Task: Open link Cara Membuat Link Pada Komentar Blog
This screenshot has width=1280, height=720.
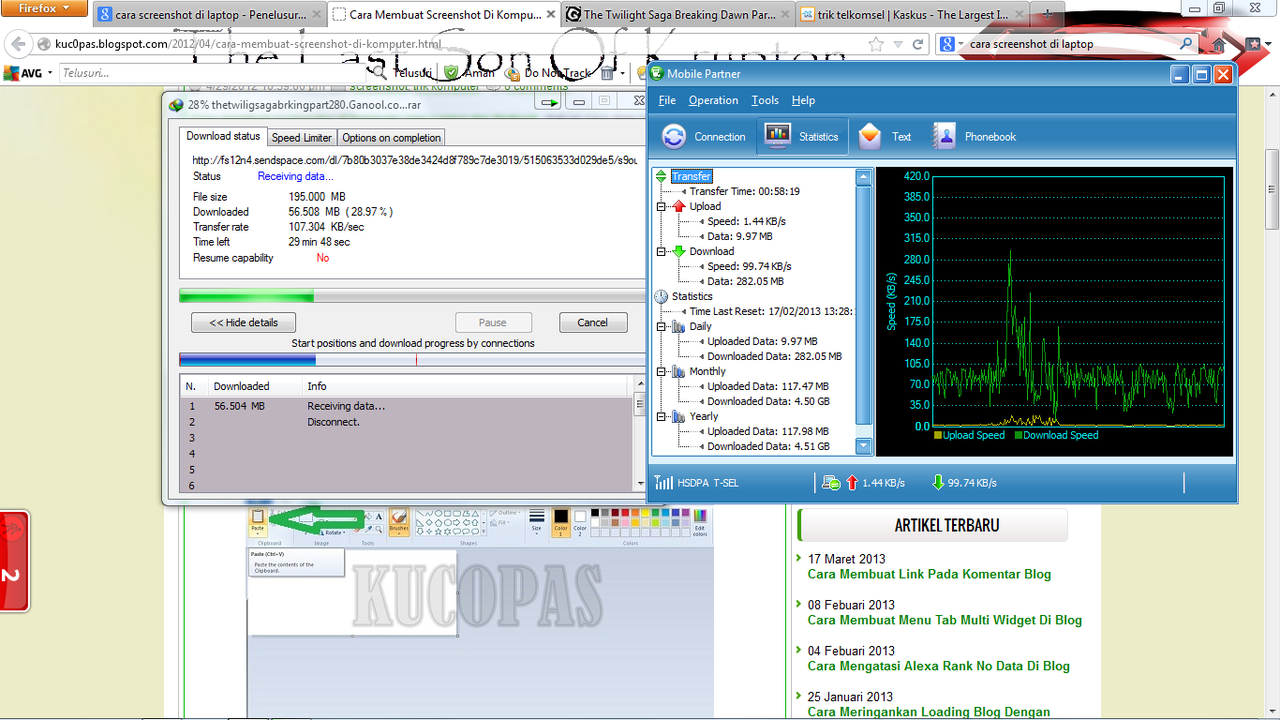Action: tap(929, 574)
